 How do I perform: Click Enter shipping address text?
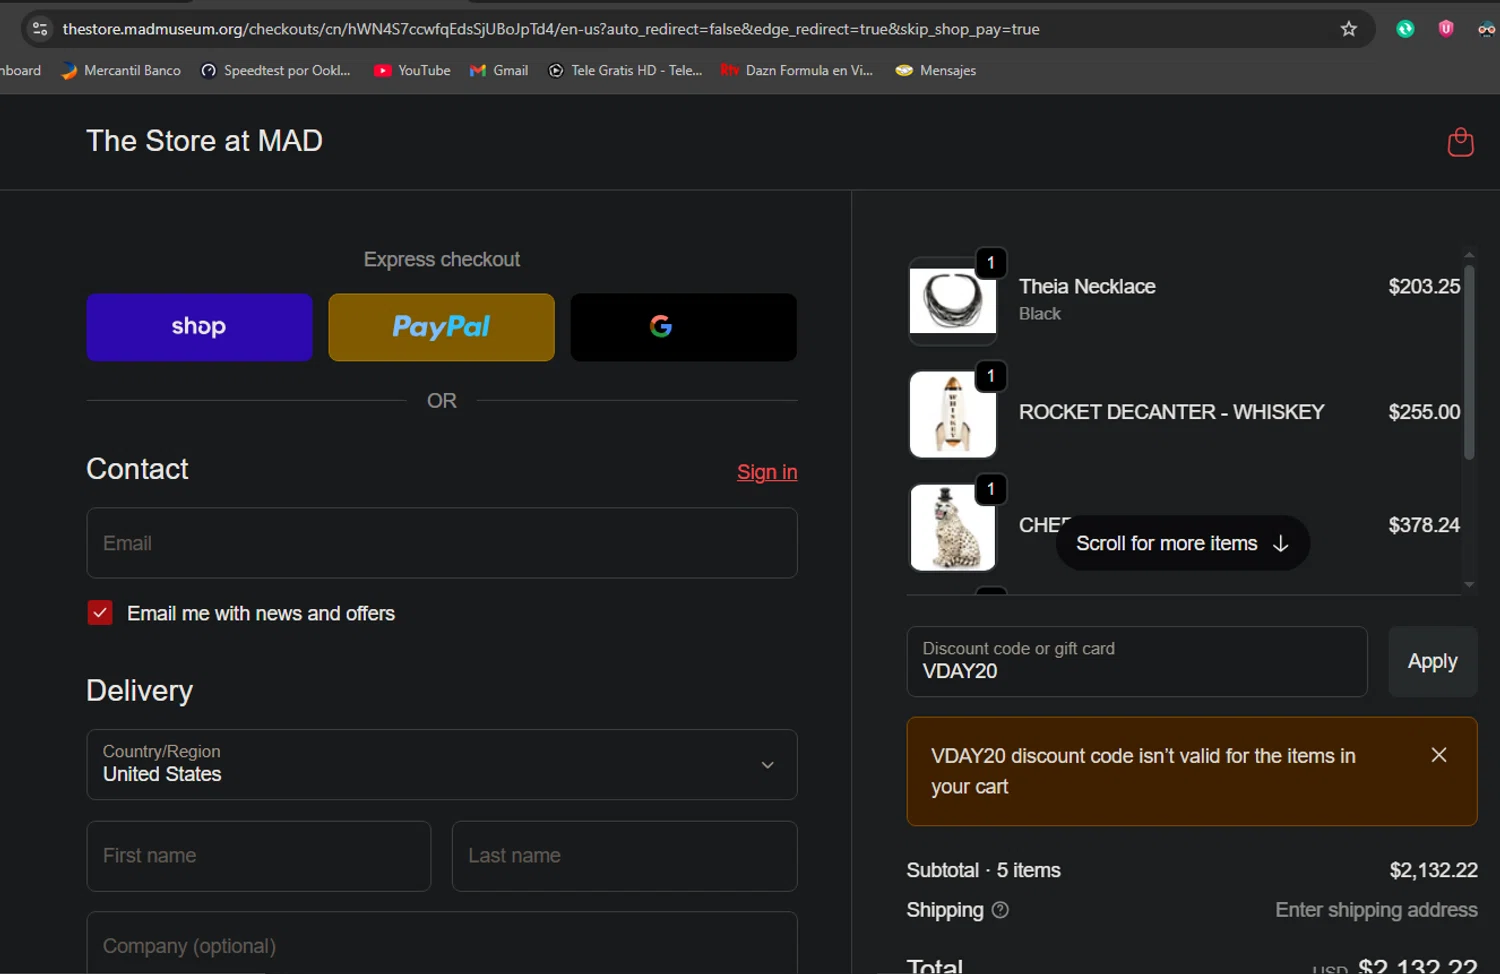[1376, 910]
